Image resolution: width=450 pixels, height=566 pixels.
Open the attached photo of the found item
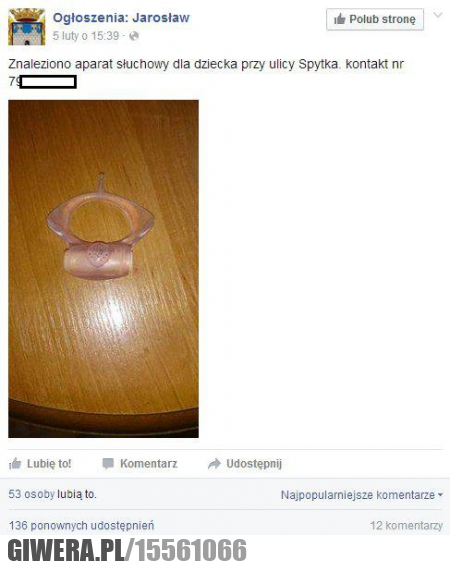coord(103,269)
